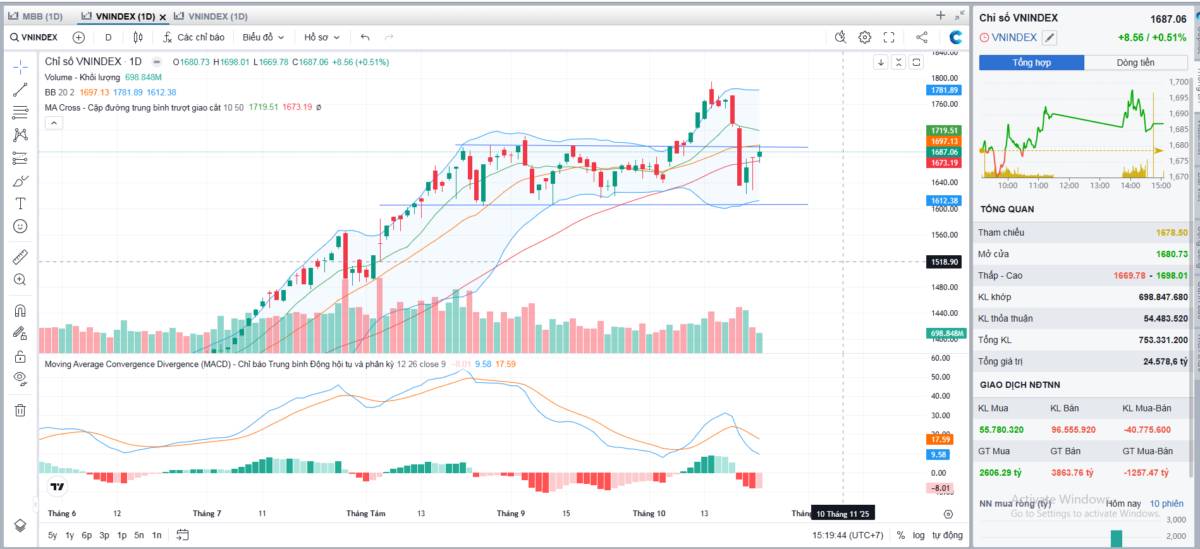Click time axis settings gear icon
The image size is (1200, 549).
click(x=948, y=513)
